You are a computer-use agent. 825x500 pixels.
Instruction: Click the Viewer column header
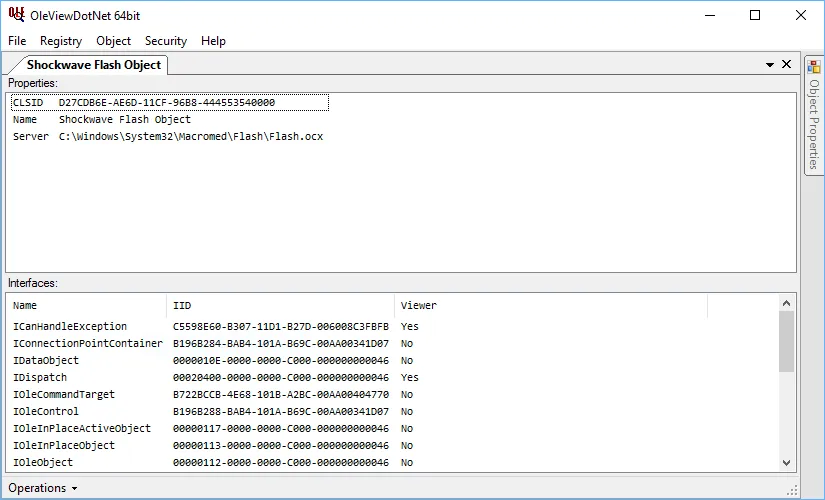tap(551, 305)
